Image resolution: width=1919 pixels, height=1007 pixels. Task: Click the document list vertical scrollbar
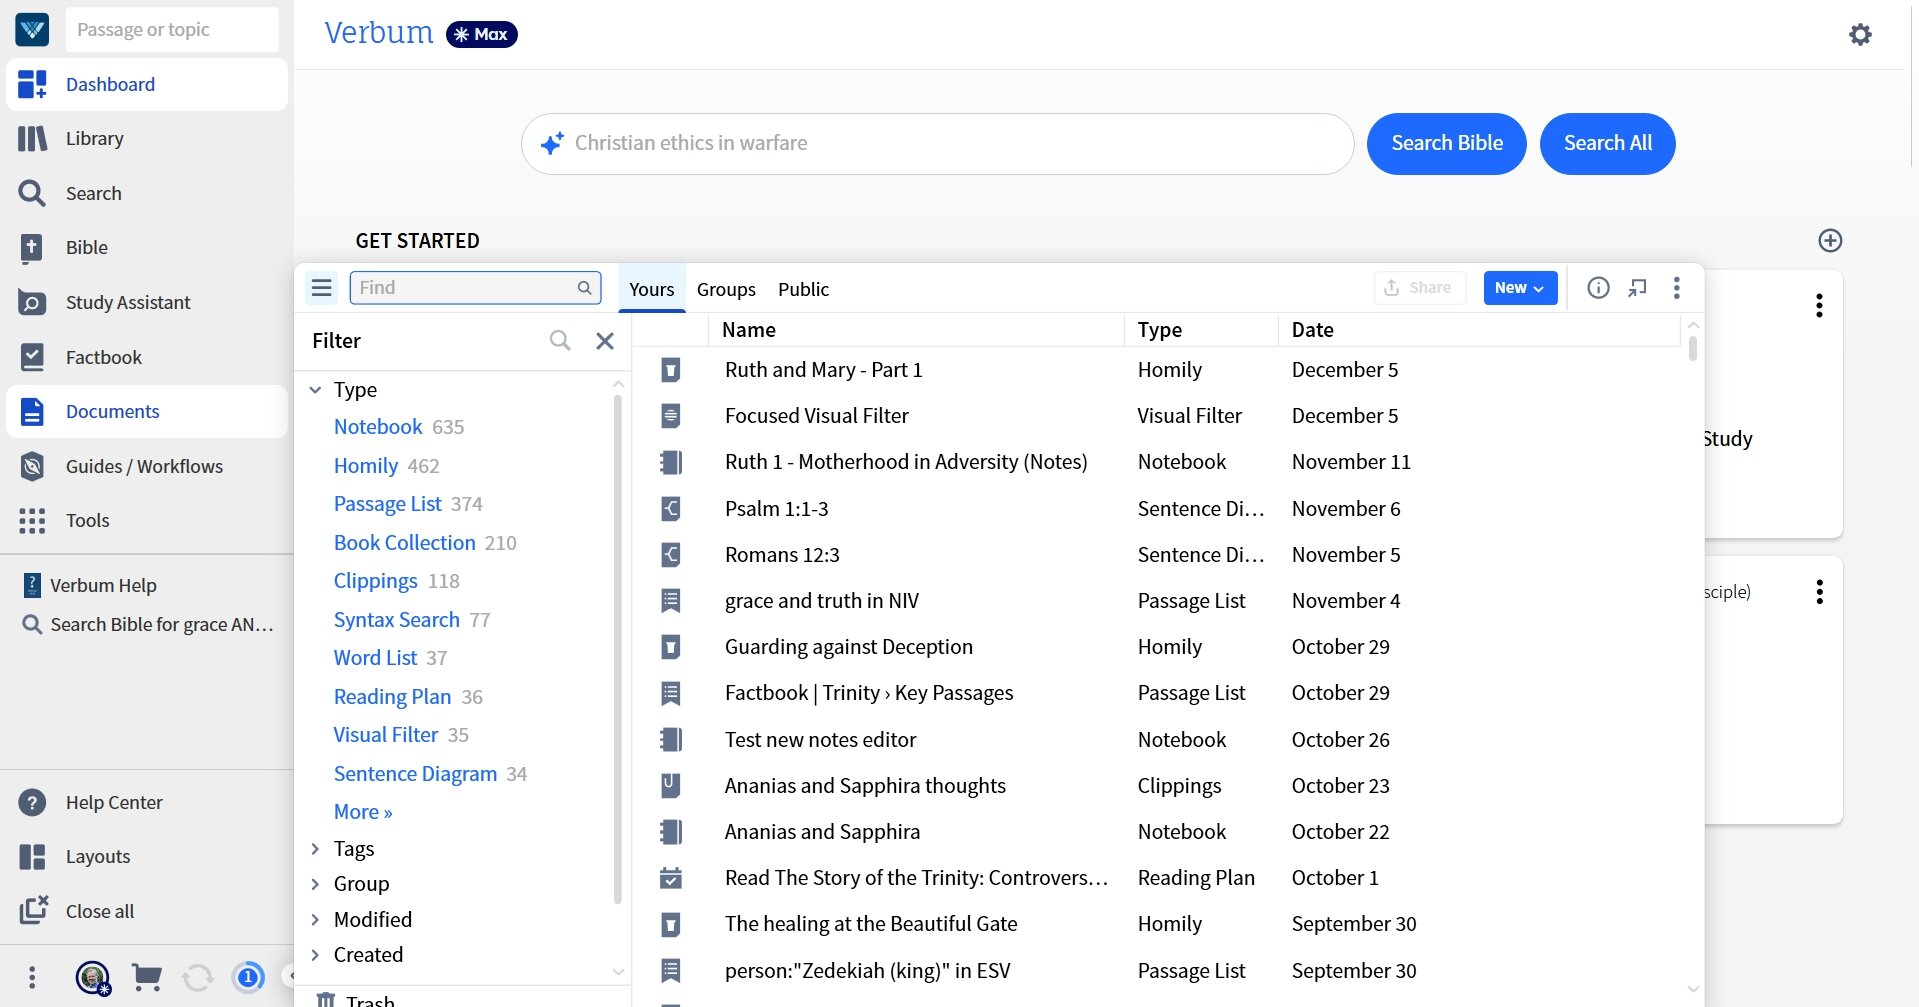(1693, 348)
